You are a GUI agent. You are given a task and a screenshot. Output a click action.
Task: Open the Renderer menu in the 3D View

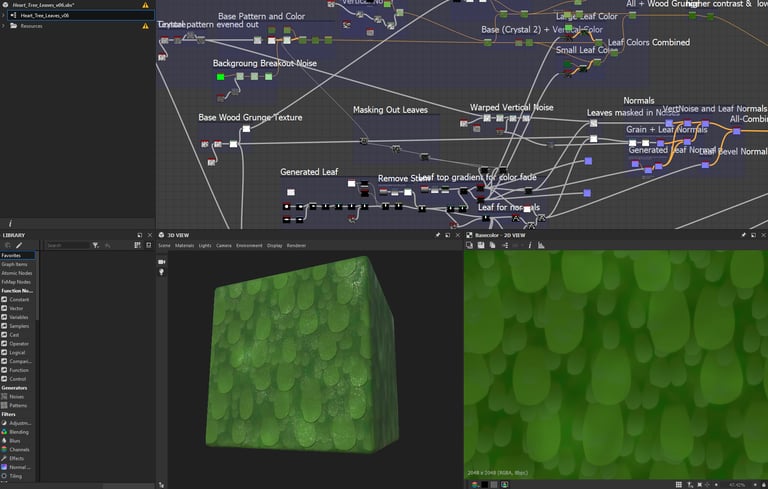pos(296,245)
